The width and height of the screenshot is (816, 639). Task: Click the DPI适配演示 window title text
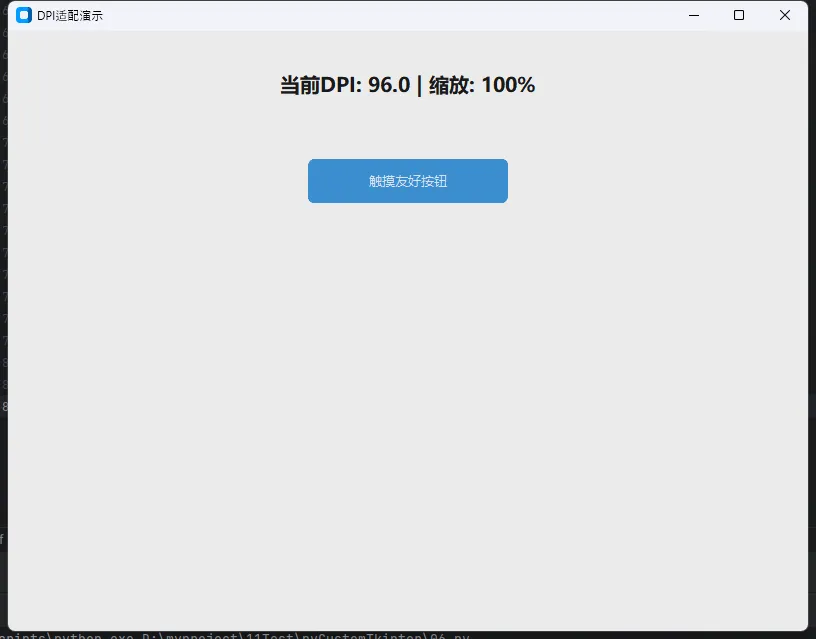[x=69, y=16]
